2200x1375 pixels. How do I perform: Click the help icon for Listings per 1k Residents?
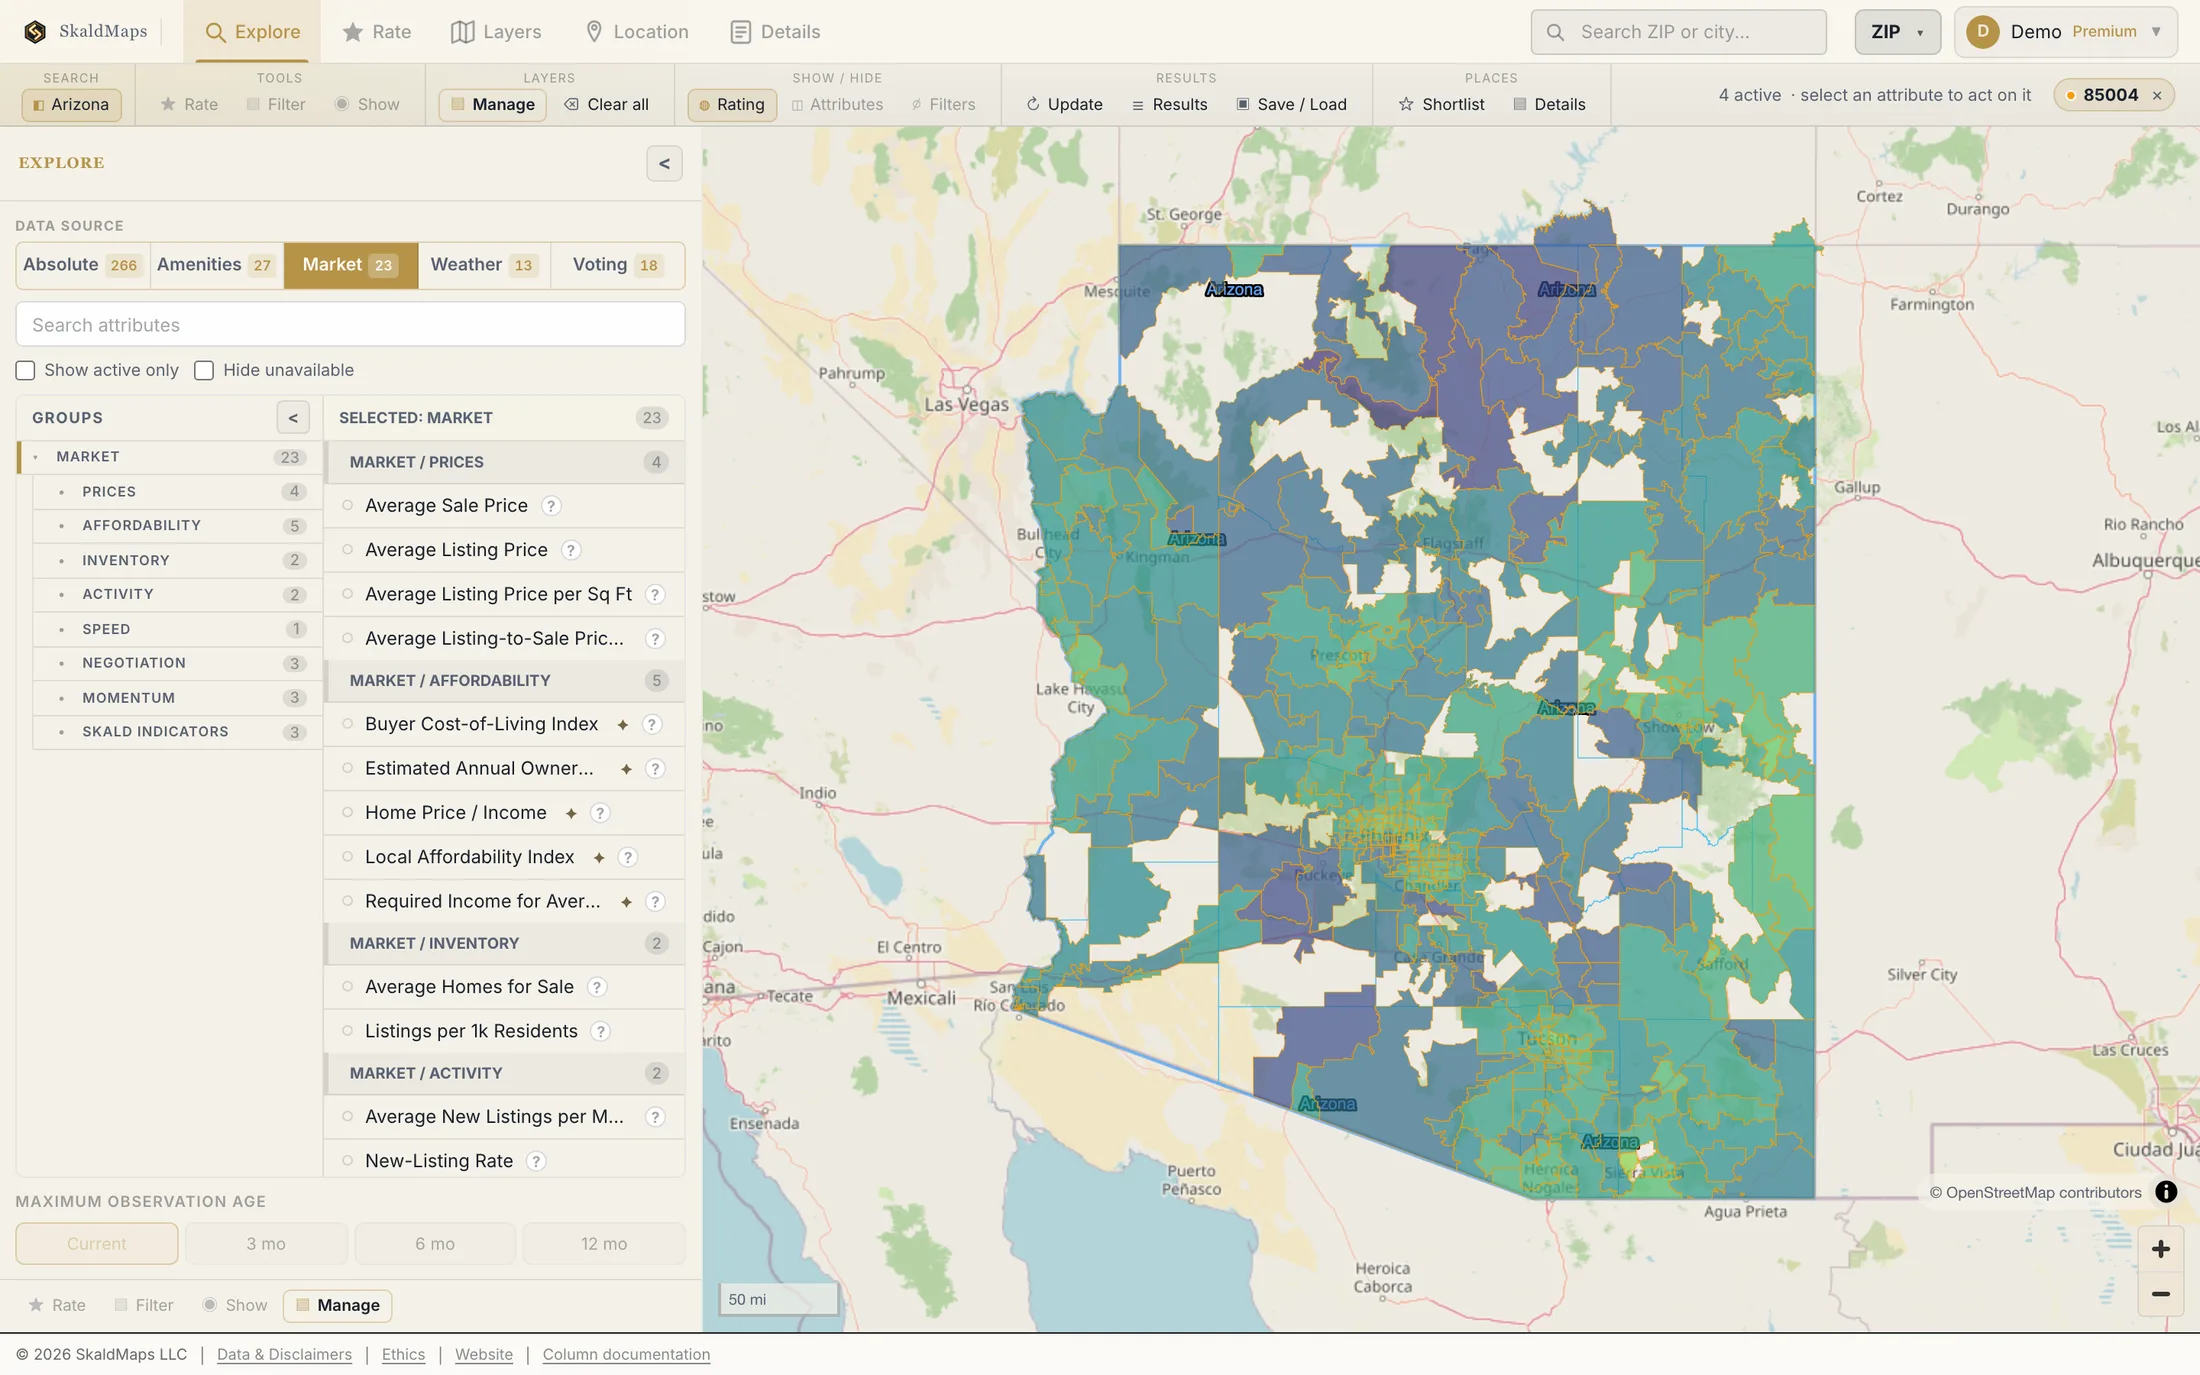(x=600, y=1031)
